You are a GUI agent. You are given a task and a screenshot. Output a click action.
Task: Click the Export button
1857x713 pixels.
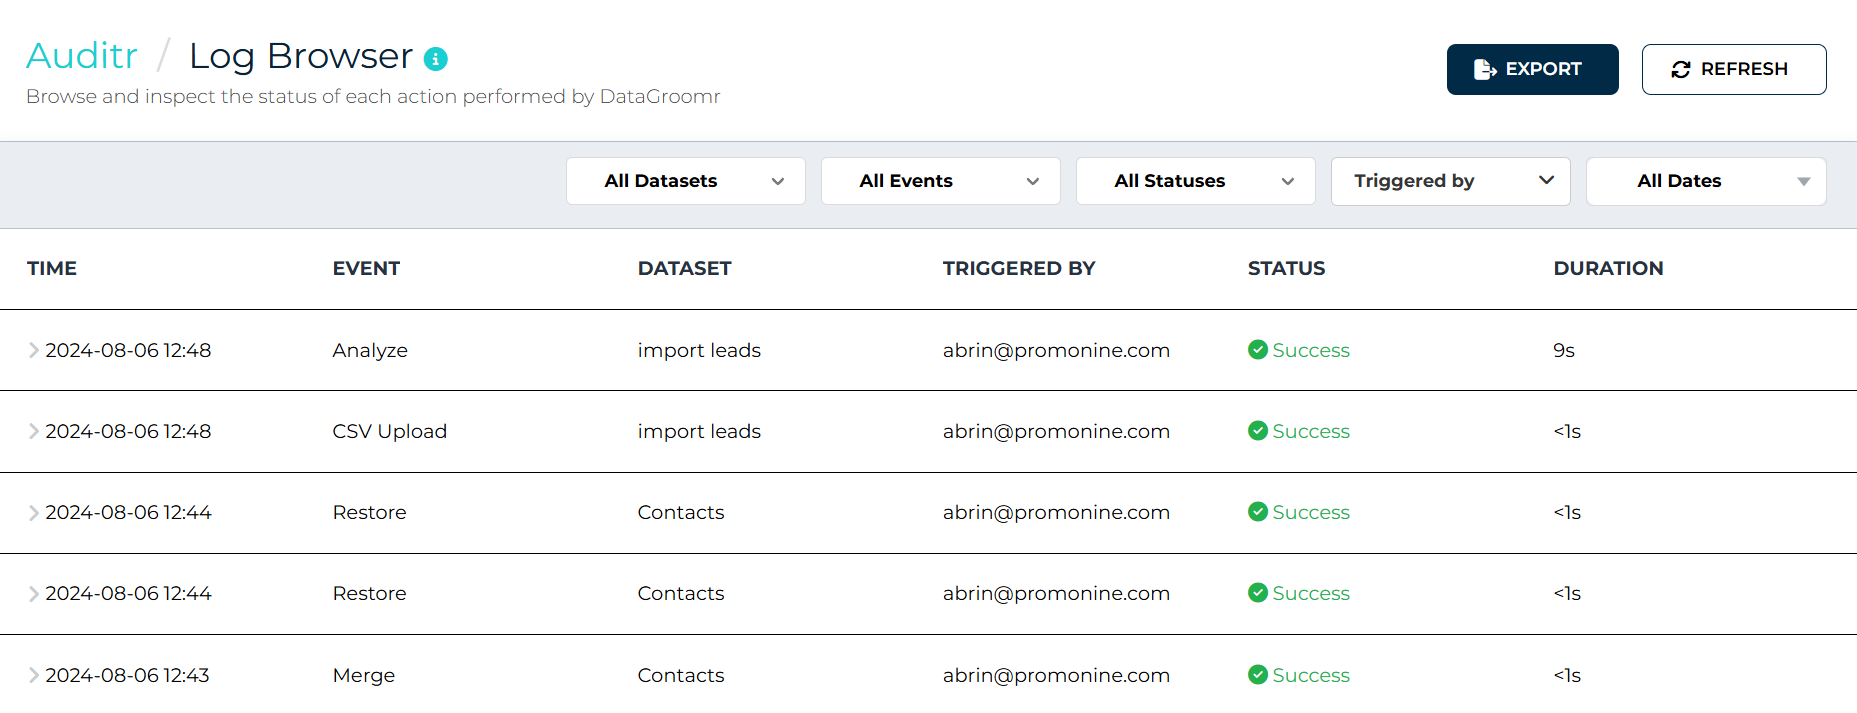pyautogui.click(x=1532, y=69)
